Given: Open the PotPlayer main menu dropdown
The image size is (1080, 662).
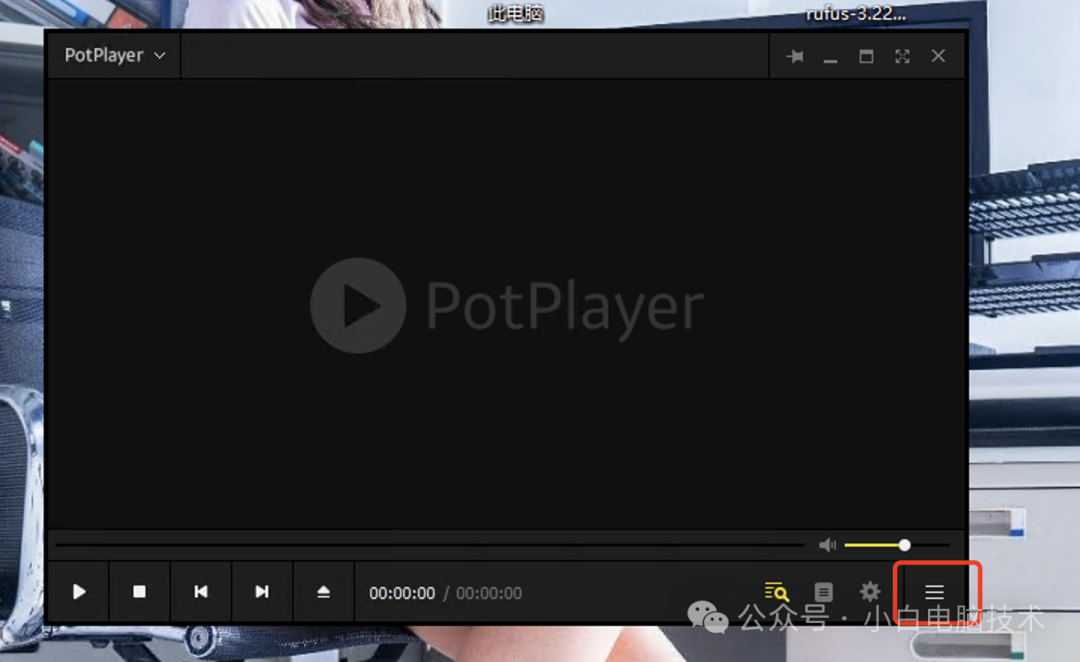Looking at the screenshot, I should pyautogui.click(x=114, y=55).
